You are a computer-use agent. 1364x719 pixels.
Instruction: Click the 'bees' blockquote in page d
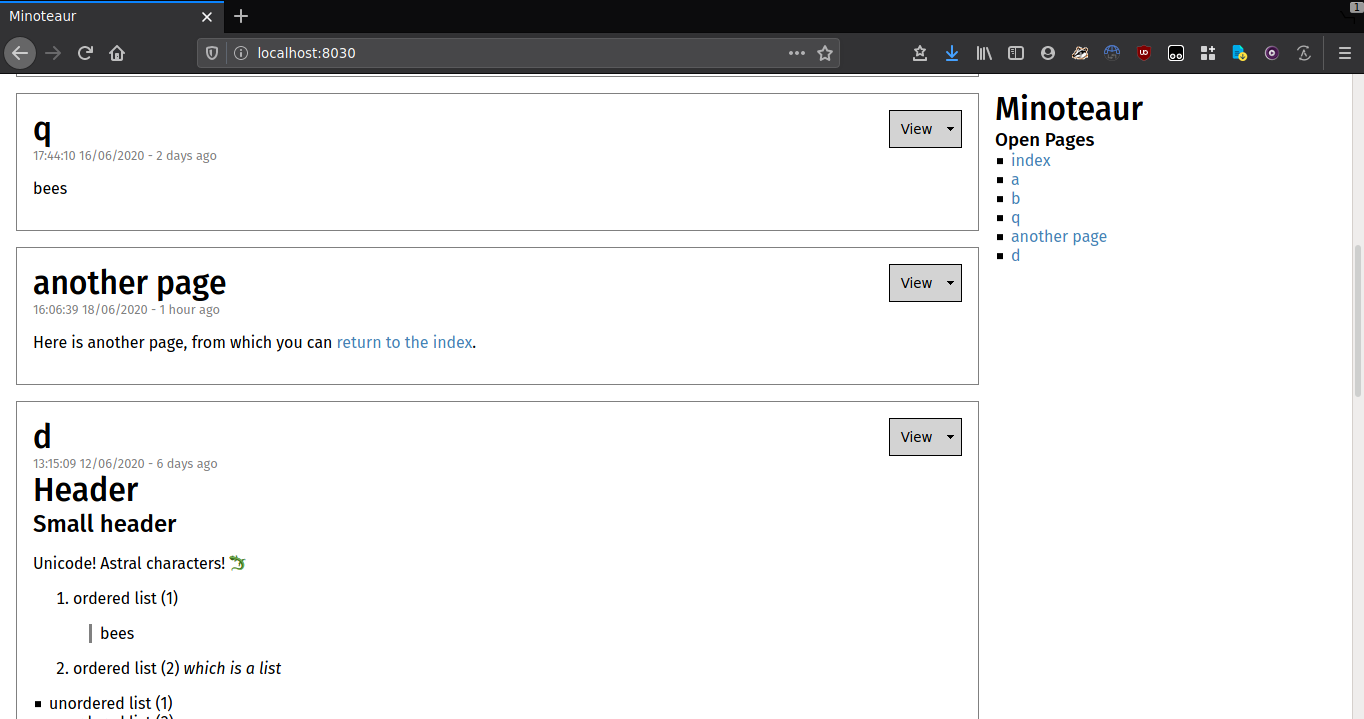click(x=117, y=633)
